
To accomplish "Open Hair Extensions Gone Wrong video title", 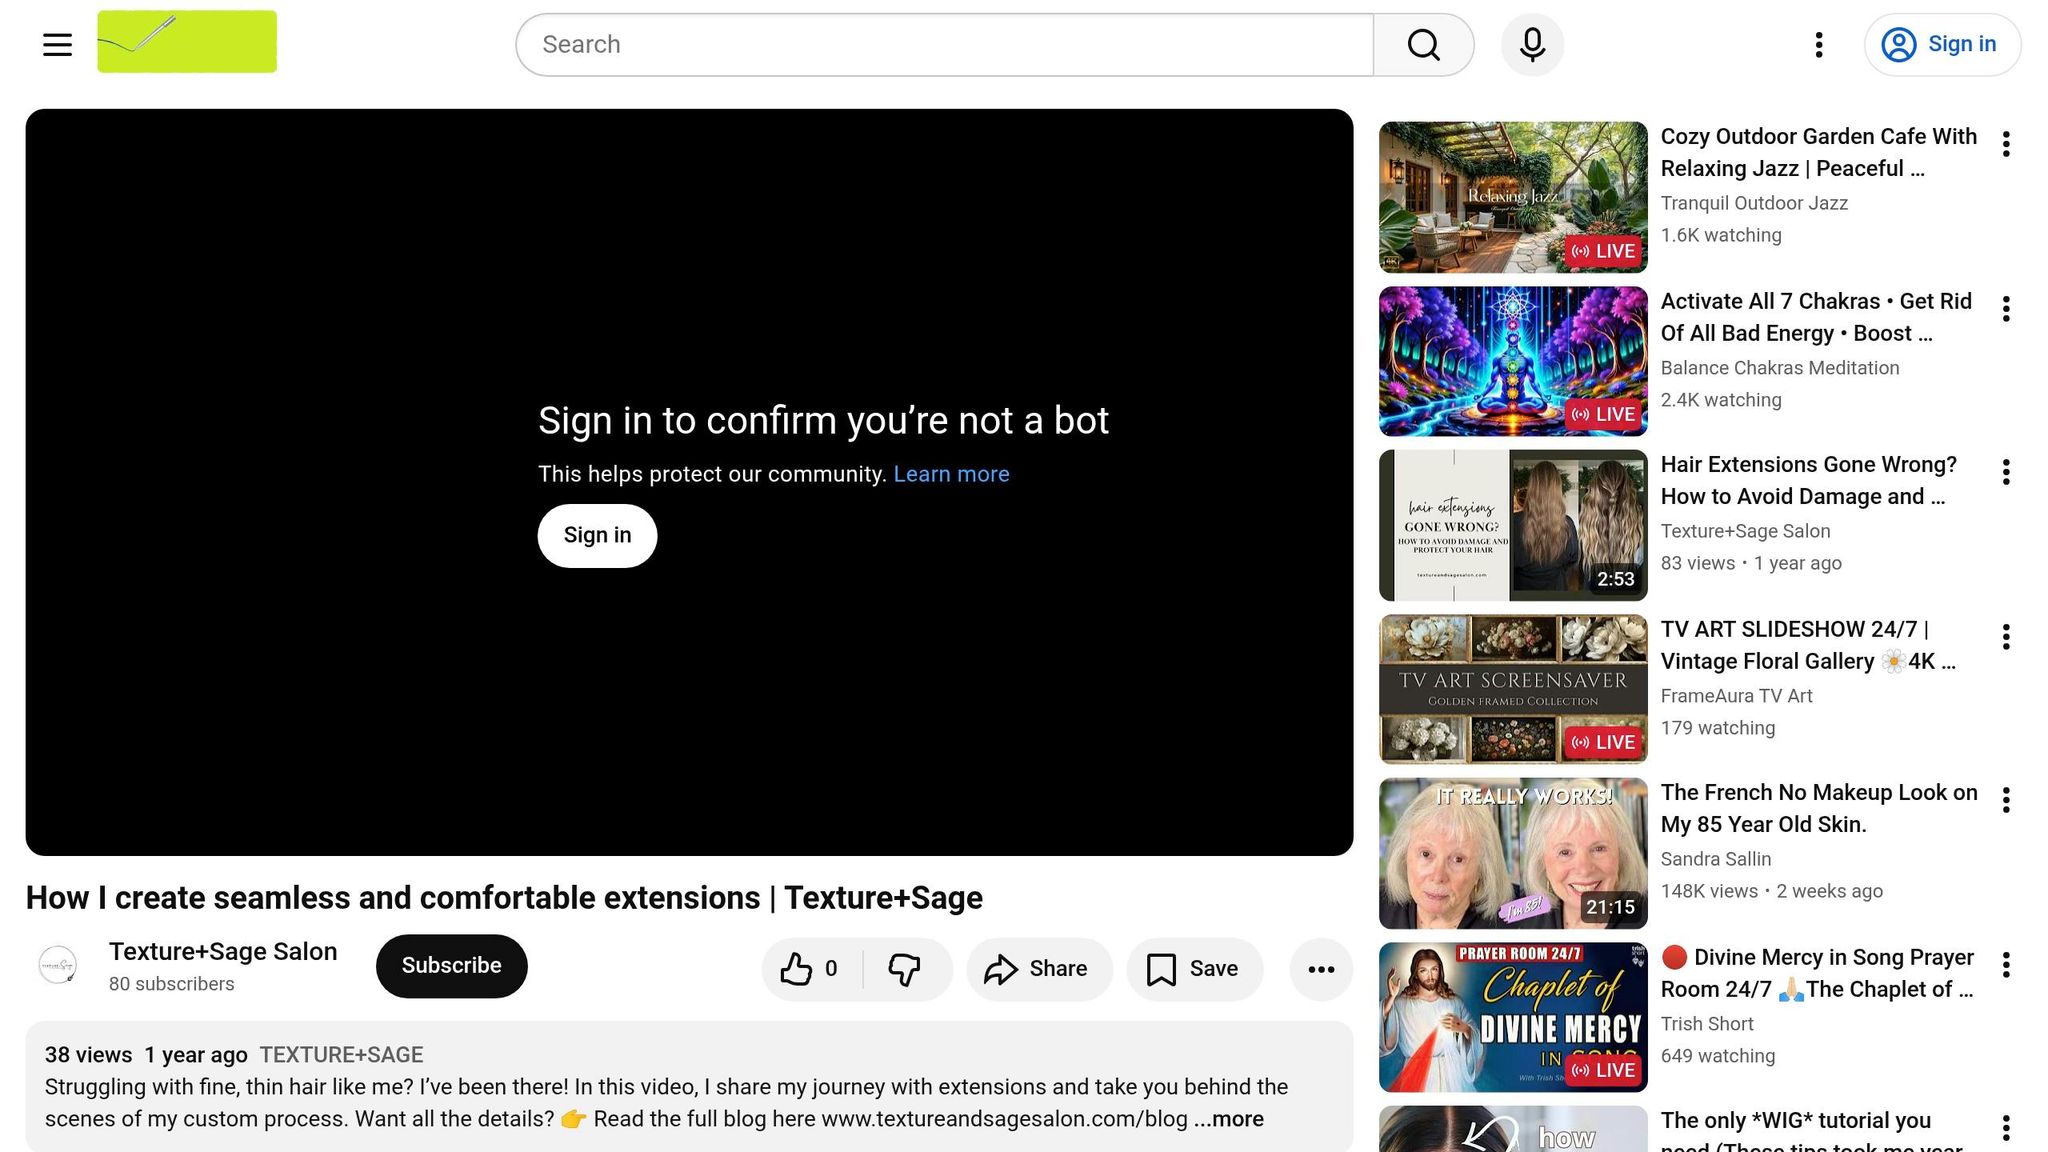I will 1809,481.
